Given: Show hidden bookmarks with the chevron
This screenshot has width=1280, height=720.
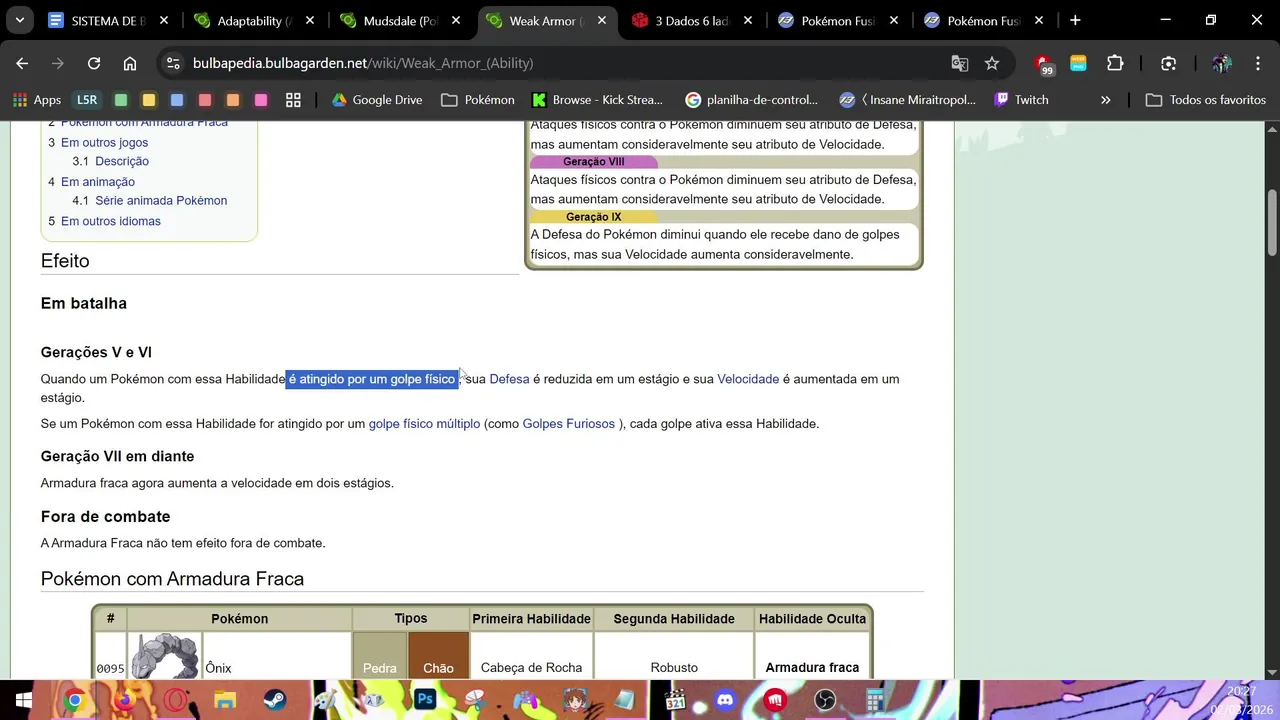Looking at the screenshot, I should point(1106,100).
